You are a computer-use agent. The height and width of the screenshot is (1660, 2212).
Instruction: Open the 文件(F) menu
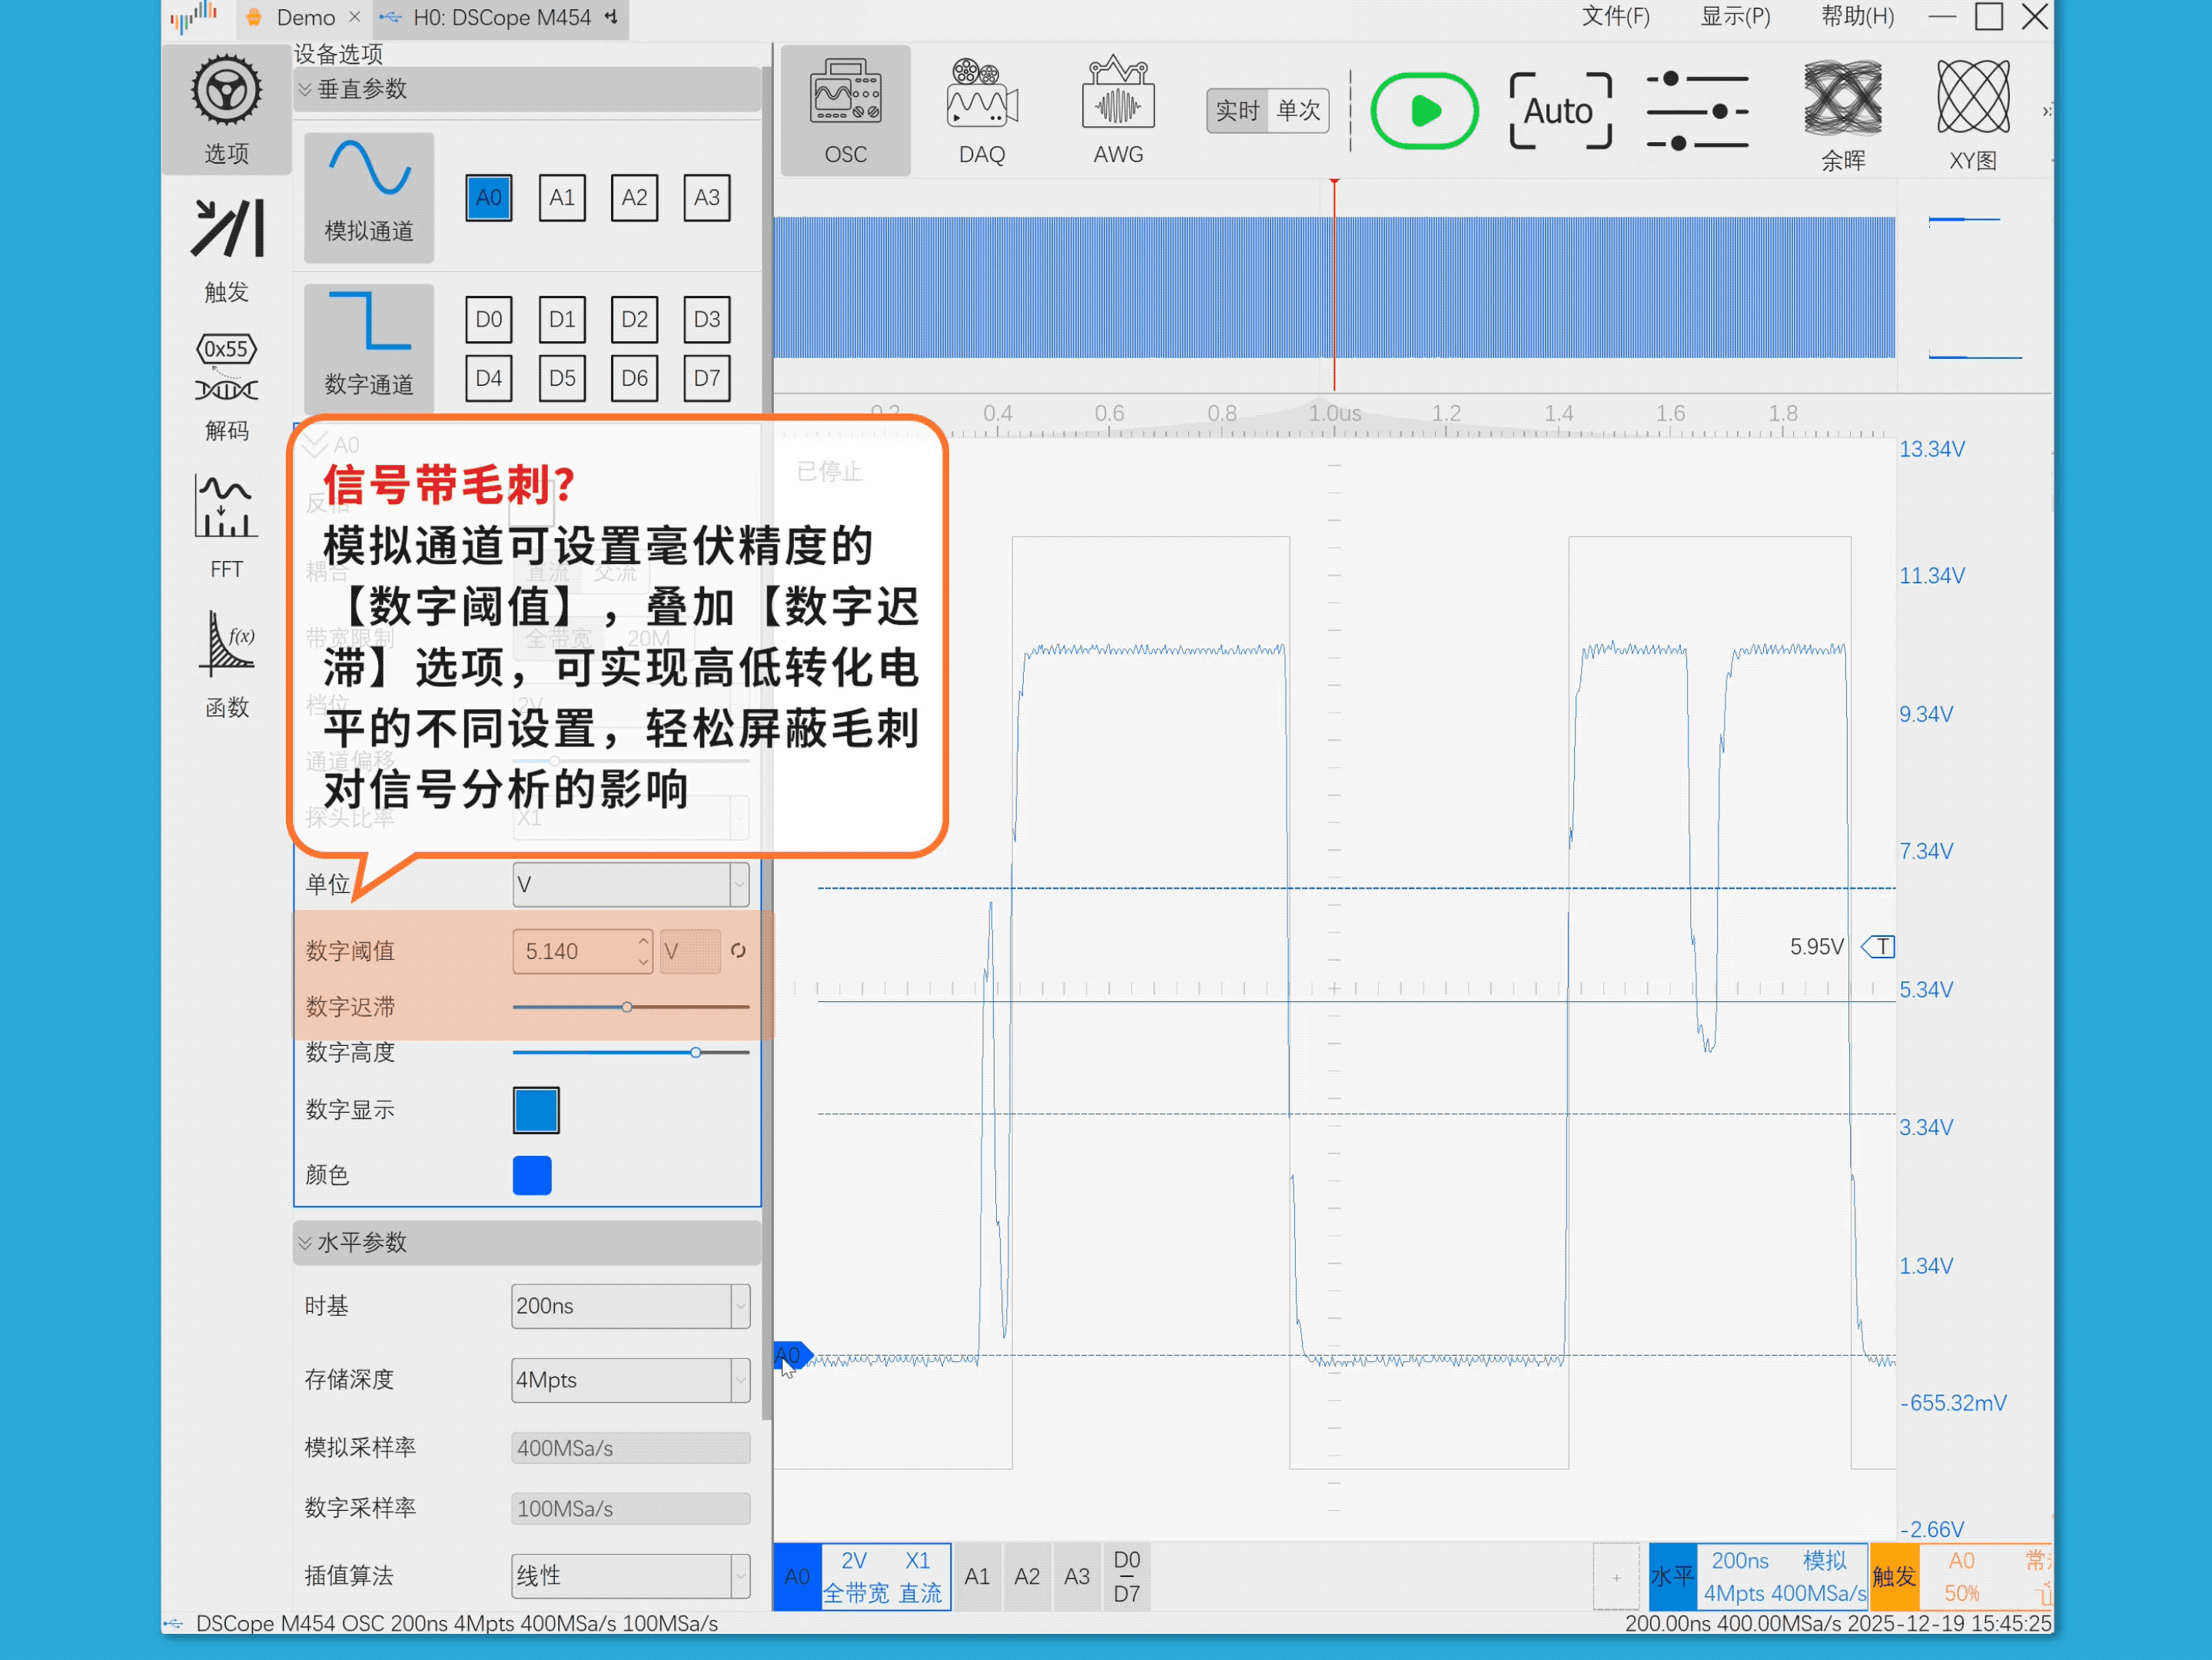[1615, 17]
